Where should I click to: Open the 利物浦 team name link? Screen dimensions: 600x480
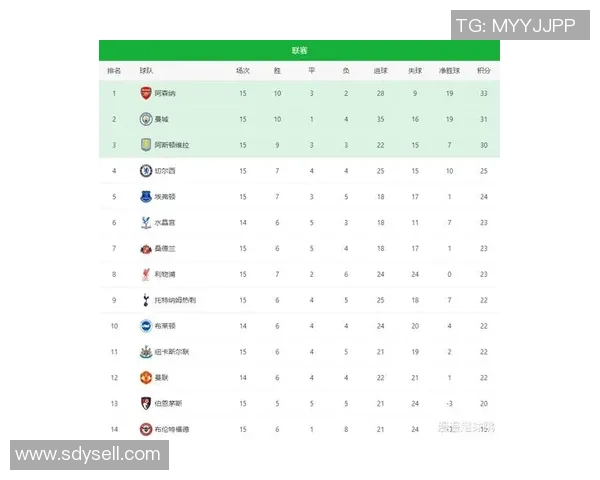pos(165,274)
